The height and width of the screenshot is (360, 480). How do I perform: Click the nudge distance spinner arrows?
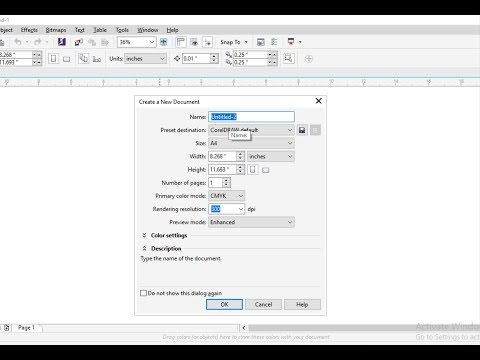[x=214, y=59]
